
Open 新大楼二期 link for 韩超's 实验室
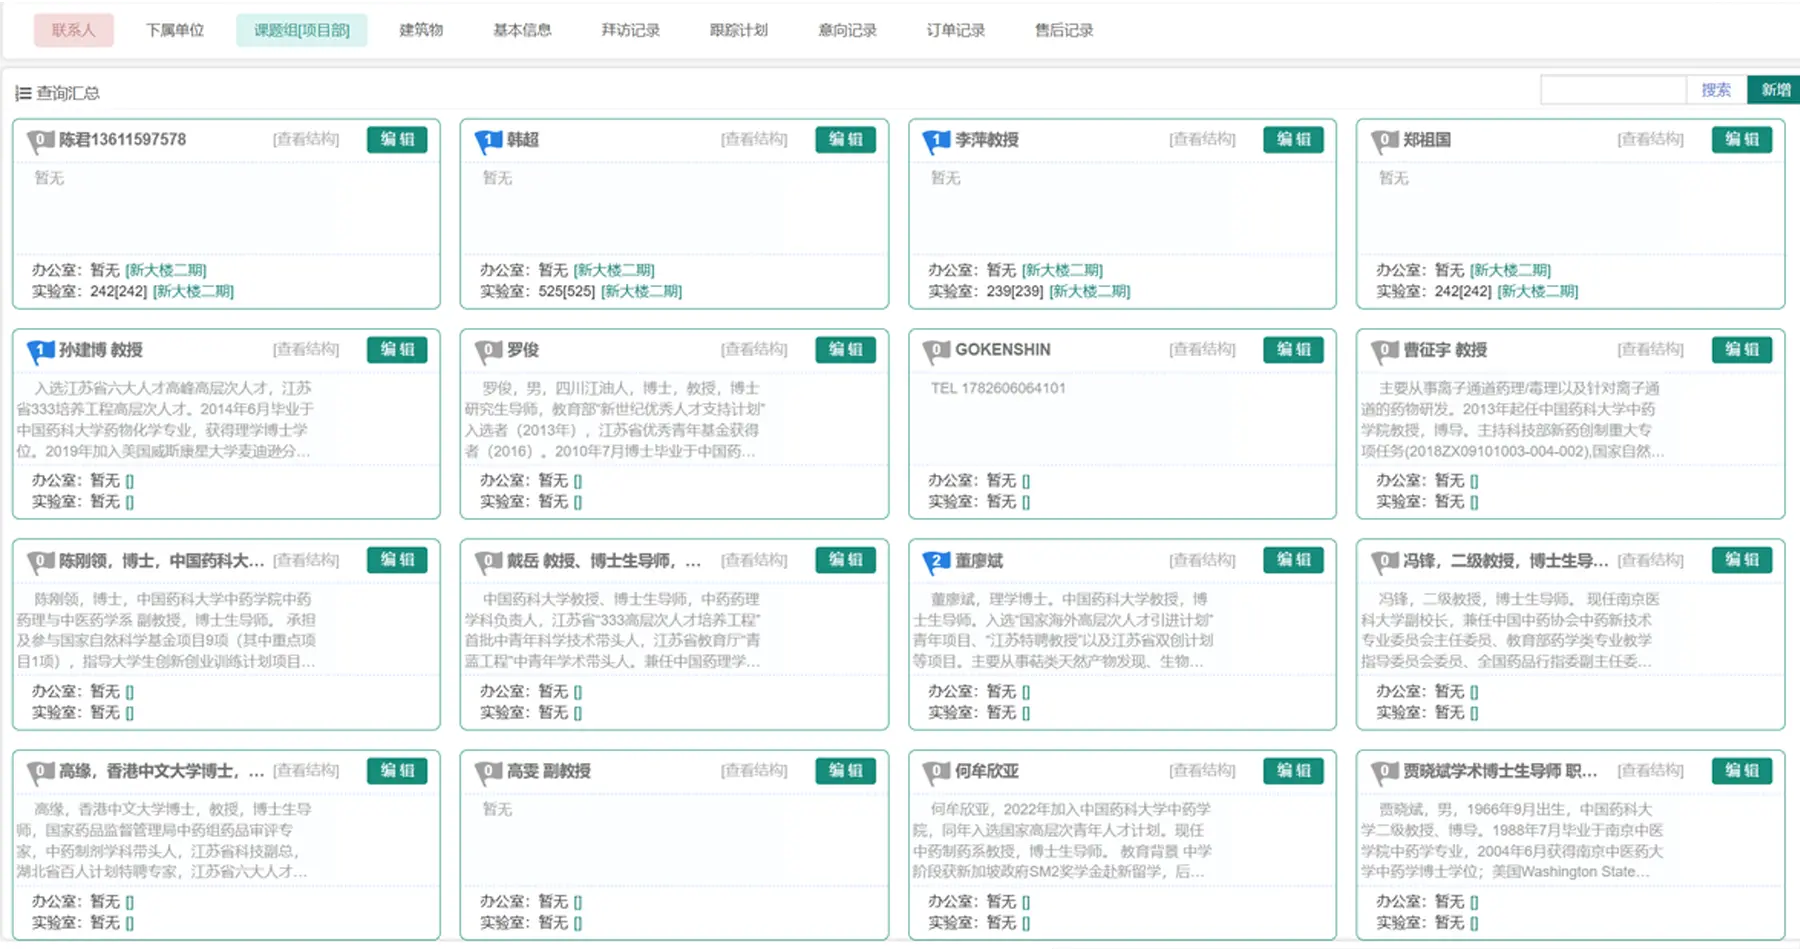[641, 292]
